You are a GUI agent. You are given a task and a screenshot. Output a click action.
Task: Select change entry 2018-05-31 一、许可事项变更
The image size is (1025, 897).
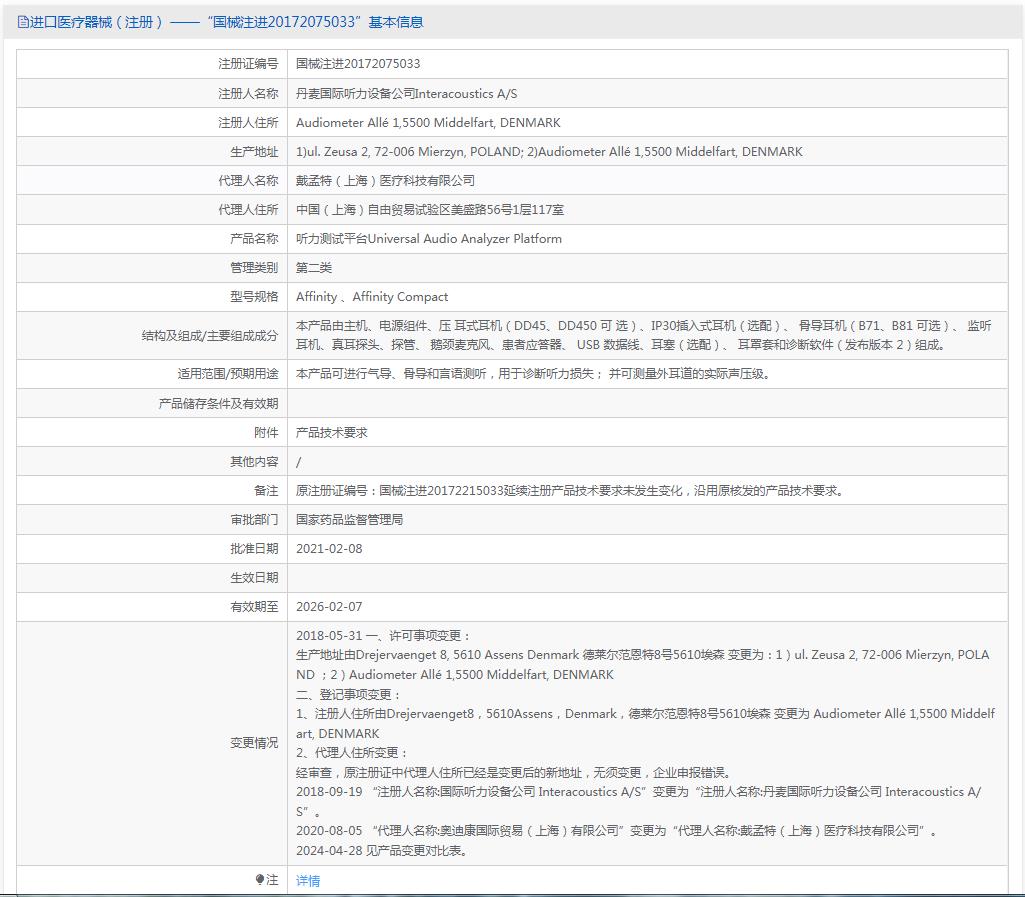(384, 635)
